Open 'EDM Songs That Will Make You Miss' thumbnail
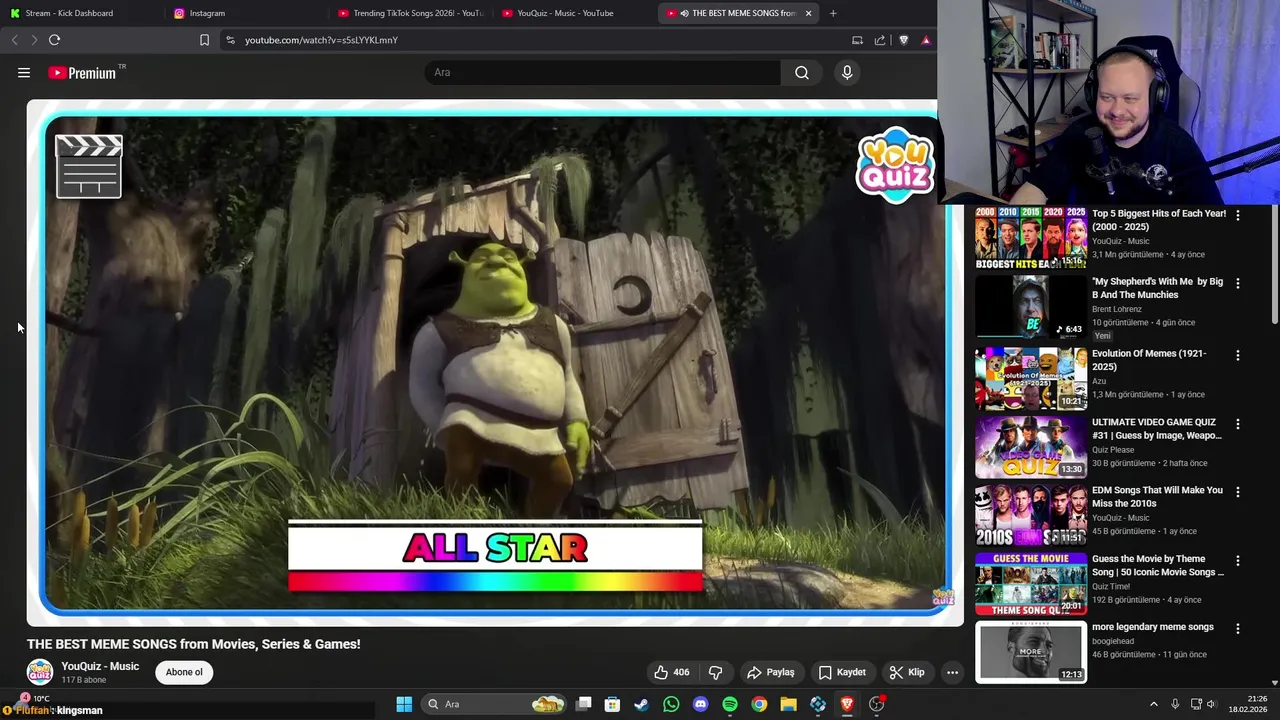Screen dimensions: 1280x720 coord(1031,516)
